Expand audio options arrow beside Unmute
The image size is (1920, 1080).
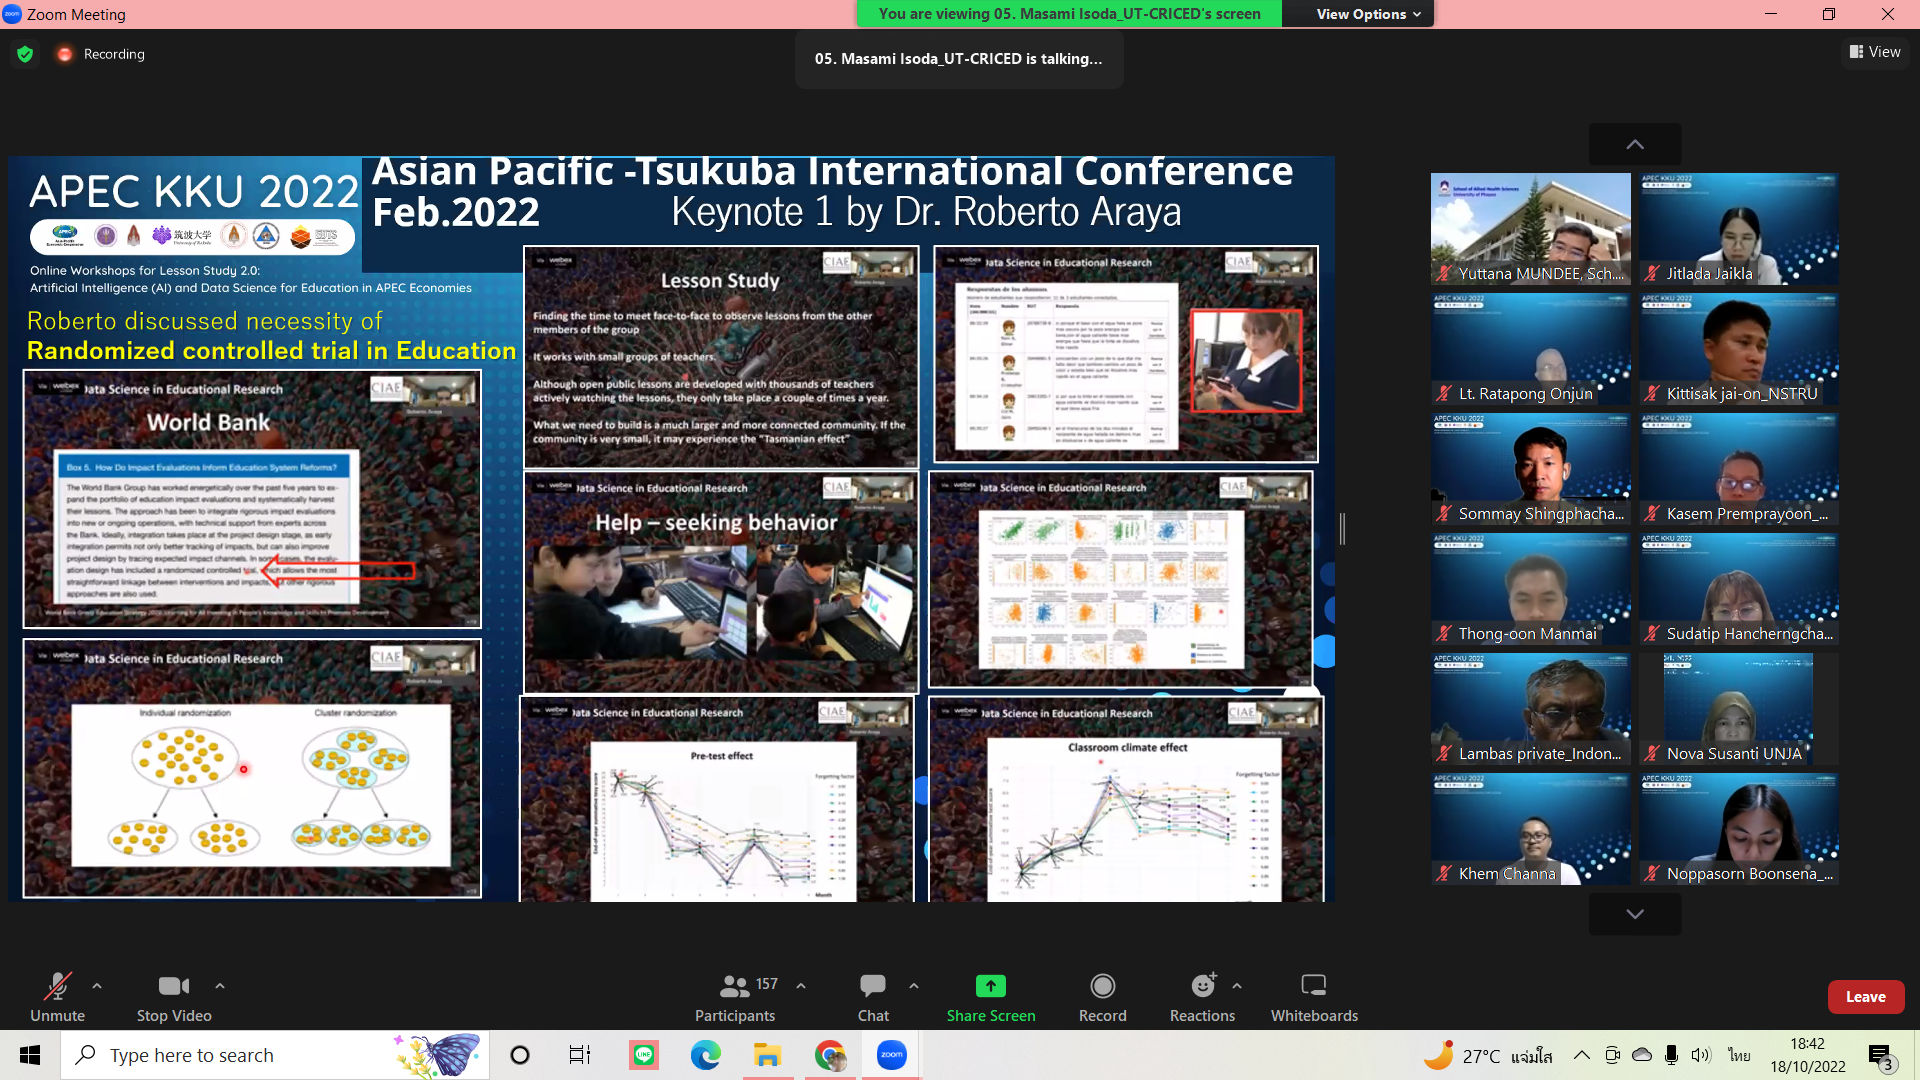tap(97, 986)
